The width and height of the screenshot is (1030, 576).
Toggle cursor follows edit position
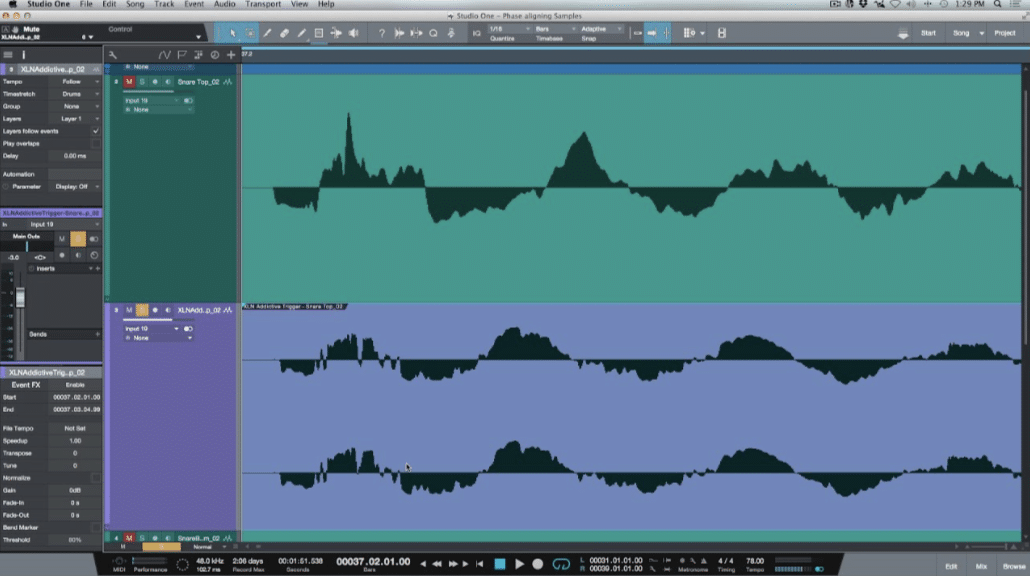[x=666, y=33]
